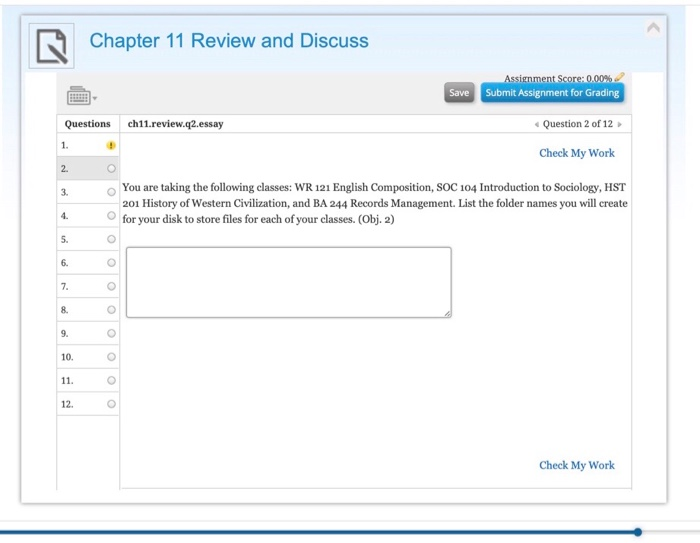Open question 6 in the list
The height and width of the screenshot is (543, 700).
[x=88, y=263]
